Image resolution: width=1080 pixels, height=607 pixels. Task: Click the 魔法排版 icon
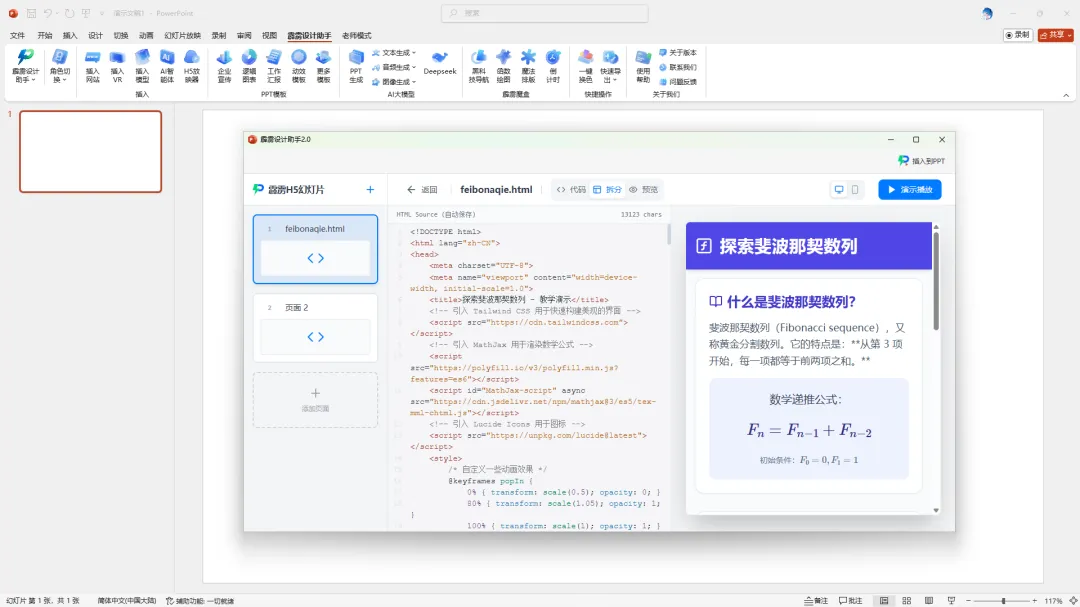(x=528, y=66)
